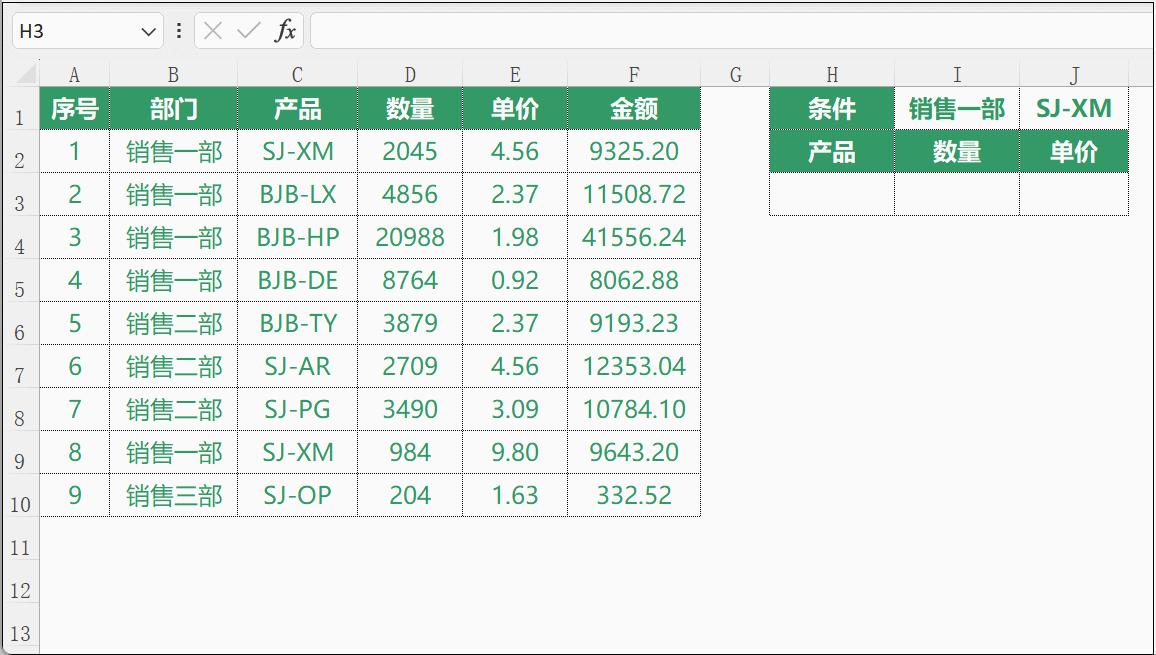Click the 销售三部 department cell

[173, 495]
